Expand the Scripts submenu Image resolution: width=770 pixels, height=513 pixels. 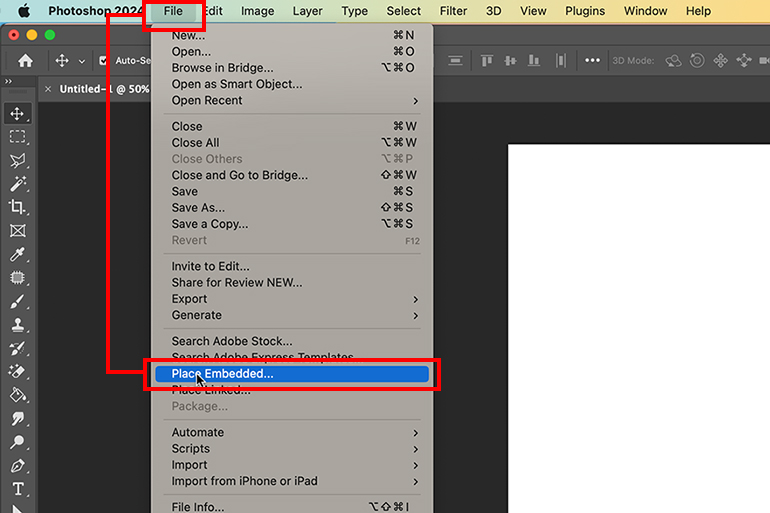coord(293,449)
